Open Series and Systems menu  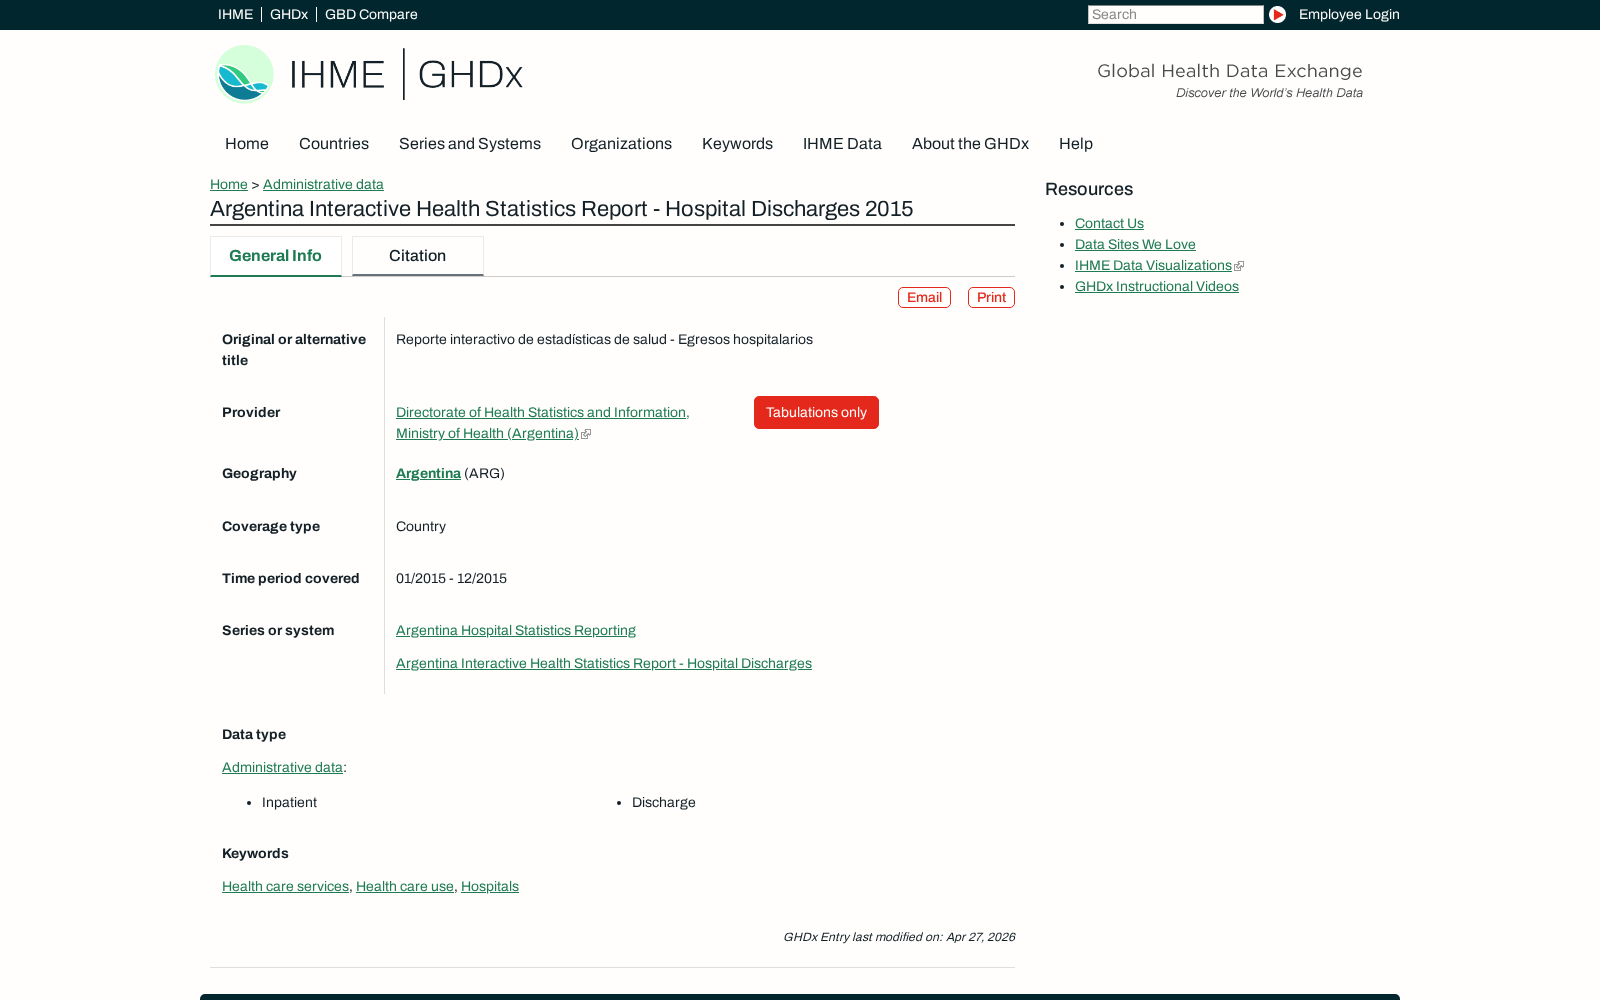470,144
